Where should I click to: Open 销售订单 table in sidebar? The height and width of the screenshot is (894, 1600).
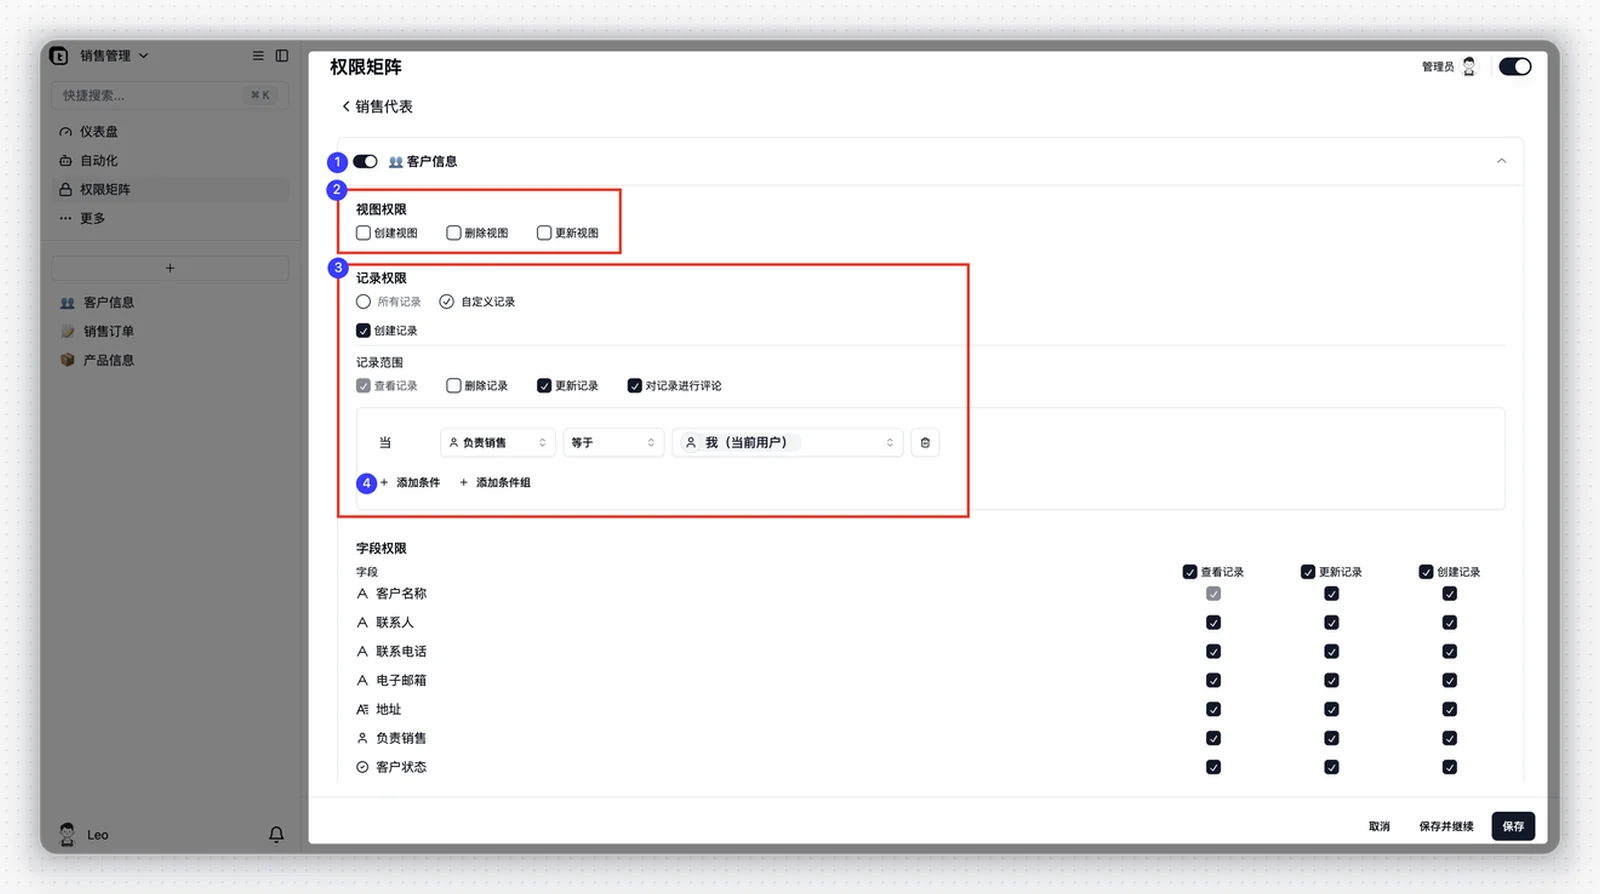click(170, 332)
